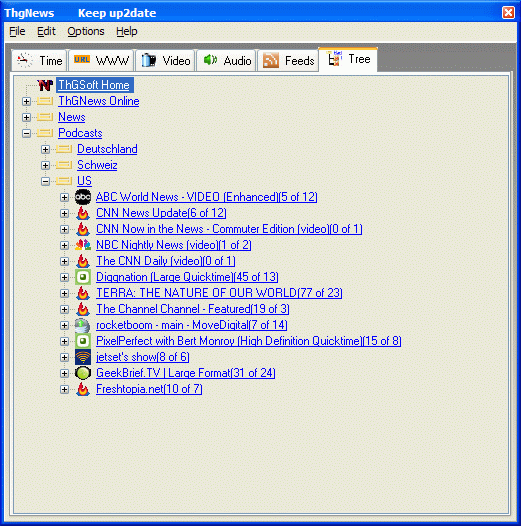Click the flame icon beside The Channel Channel

click(83, 309)
